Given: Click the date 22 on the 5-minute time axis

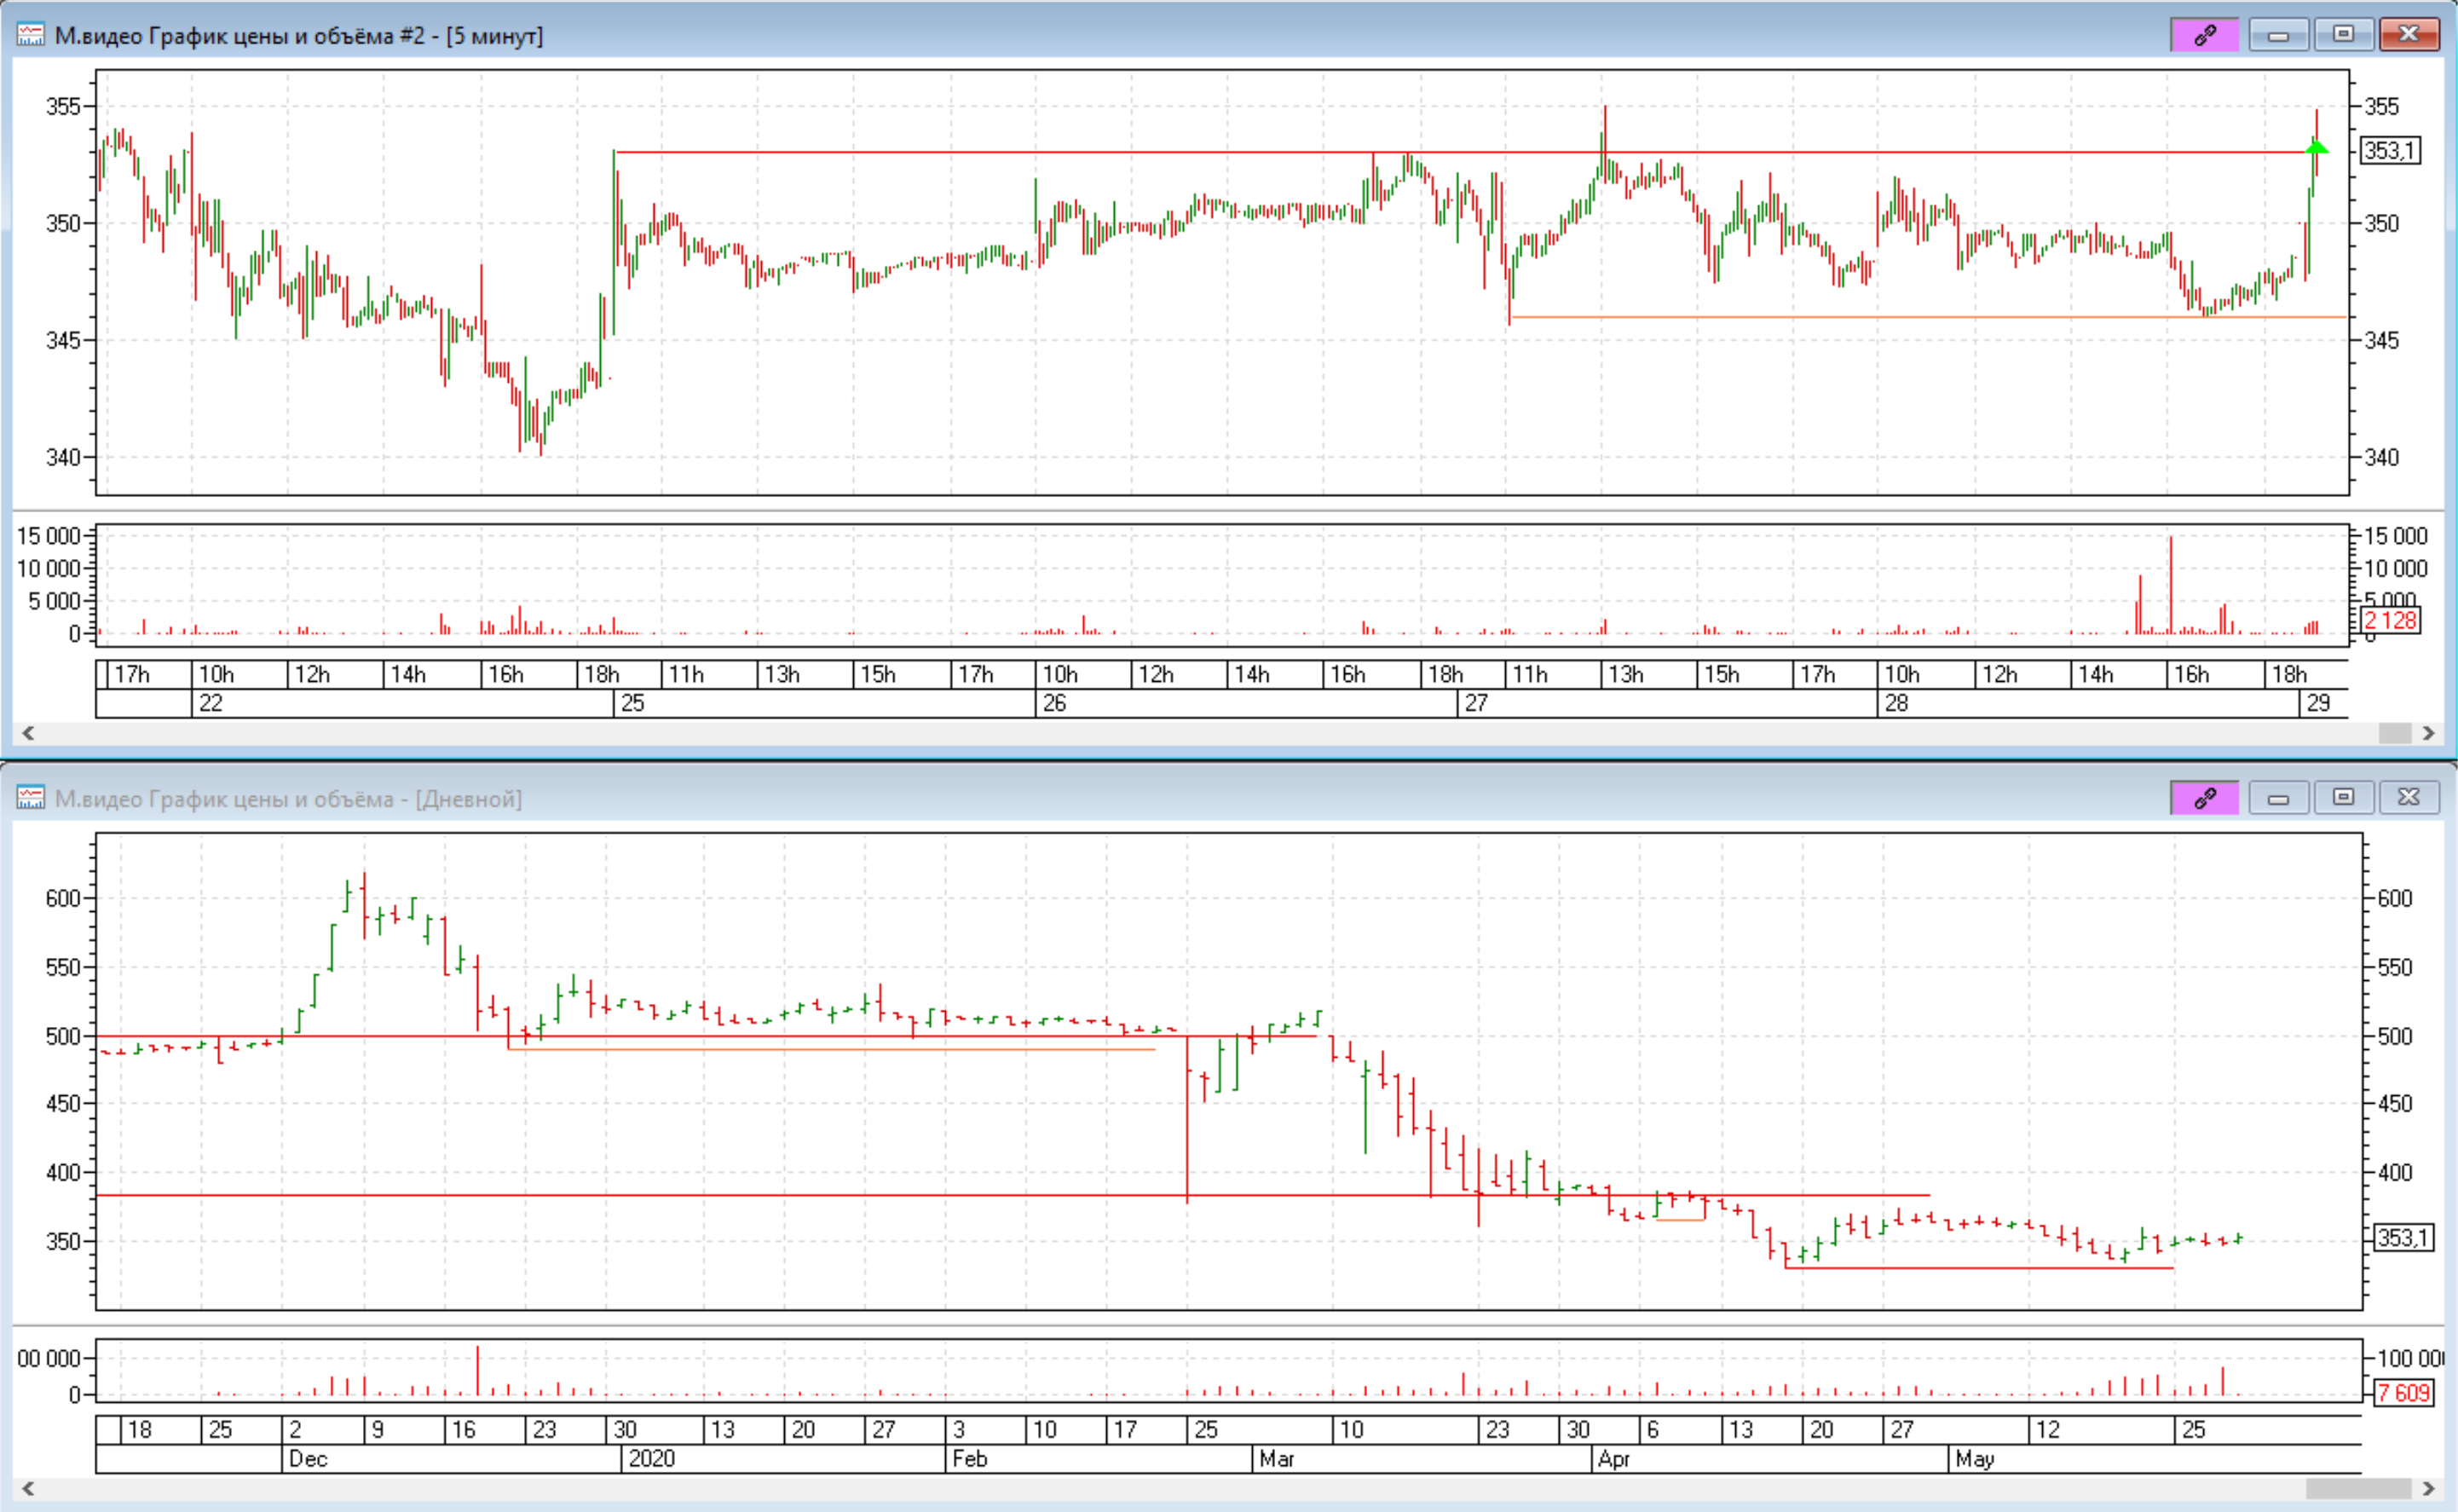Looking at the screenshot, I should (x=211, y=703).
